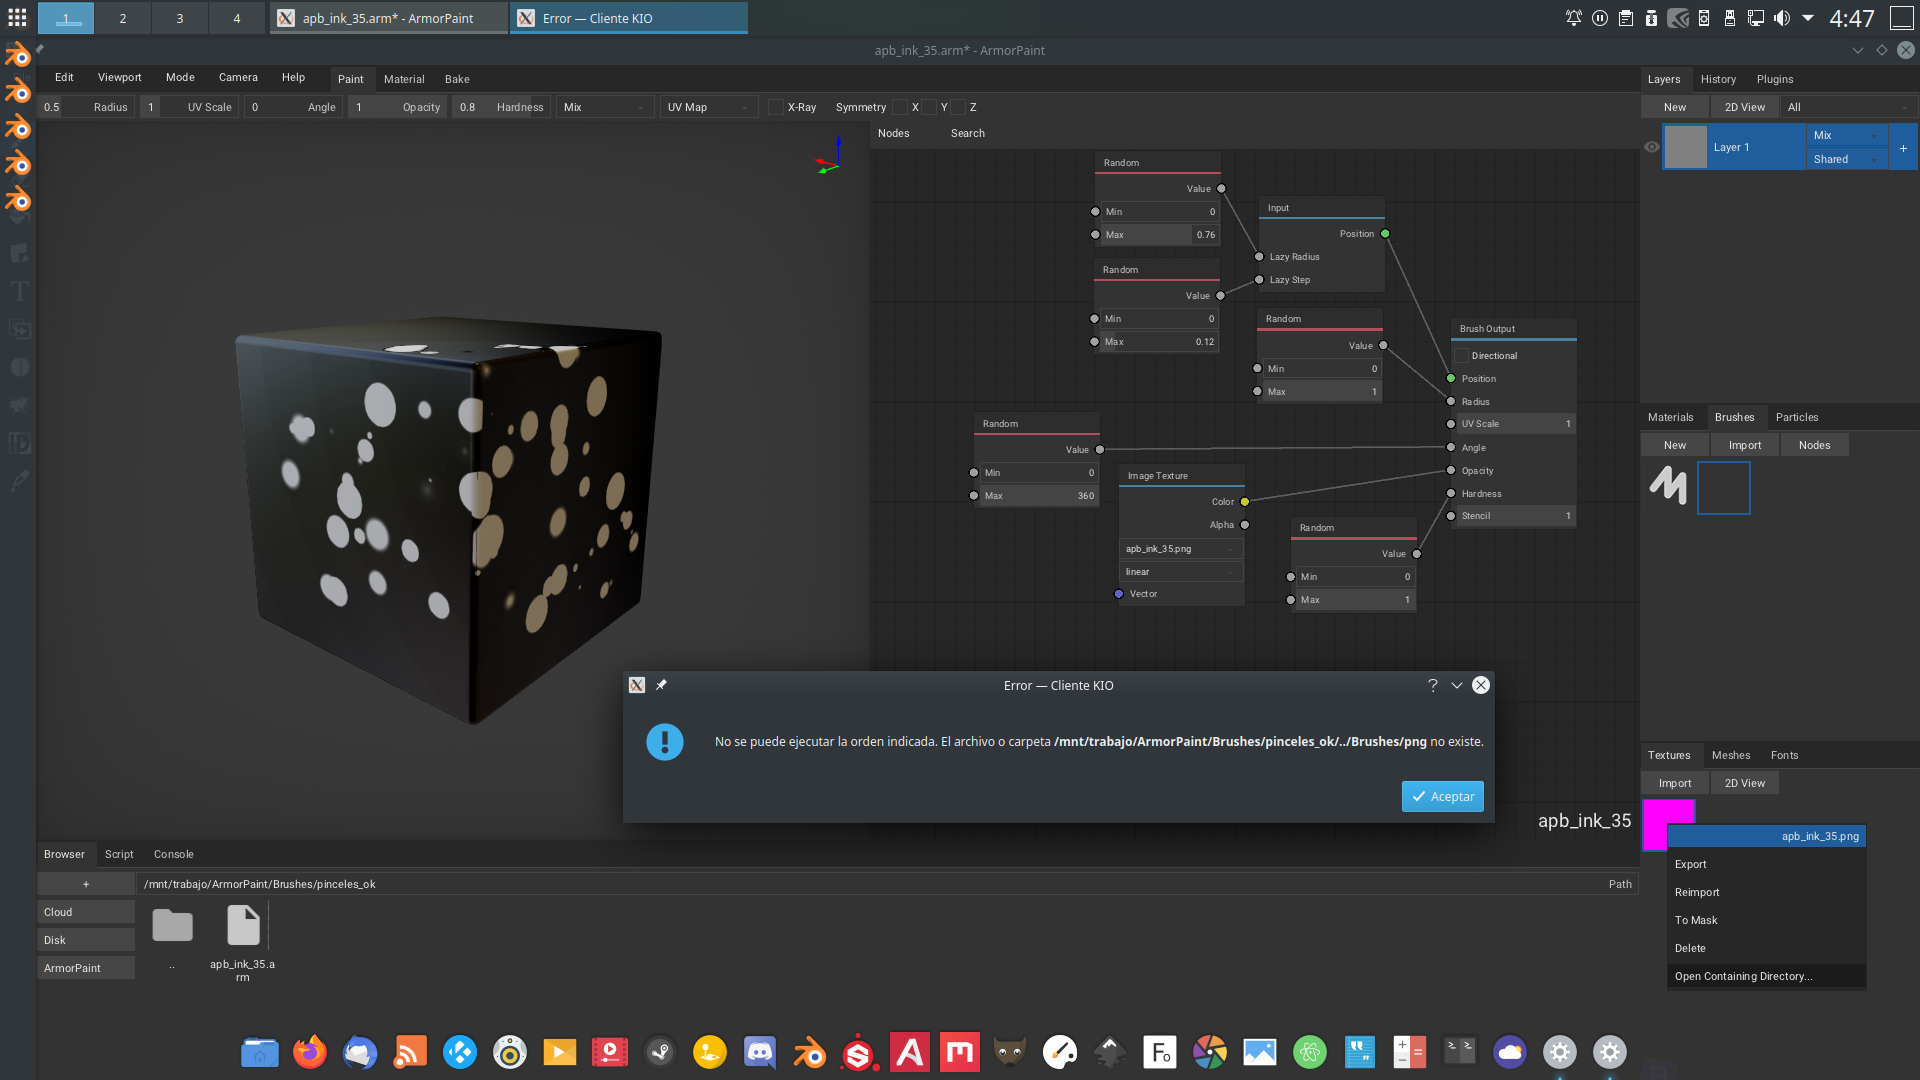Select the M brush thumbnail
This screenshot has width=1920, height=1080.
(x=1668, y=487)
